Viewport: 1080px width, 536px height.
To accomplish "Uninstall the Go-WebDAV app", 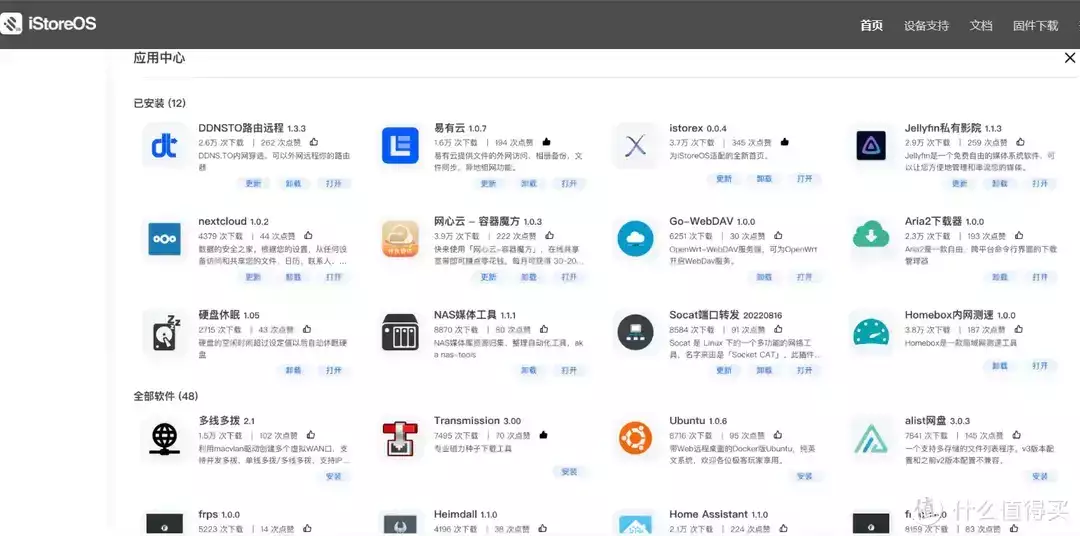I will click(764, 277).
